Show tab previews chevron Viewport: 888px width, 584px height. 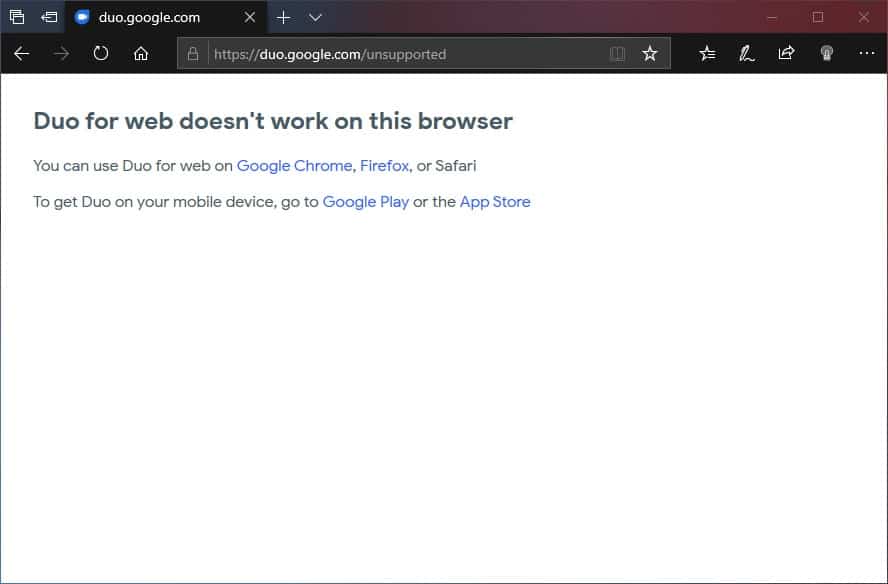[315, 18]
